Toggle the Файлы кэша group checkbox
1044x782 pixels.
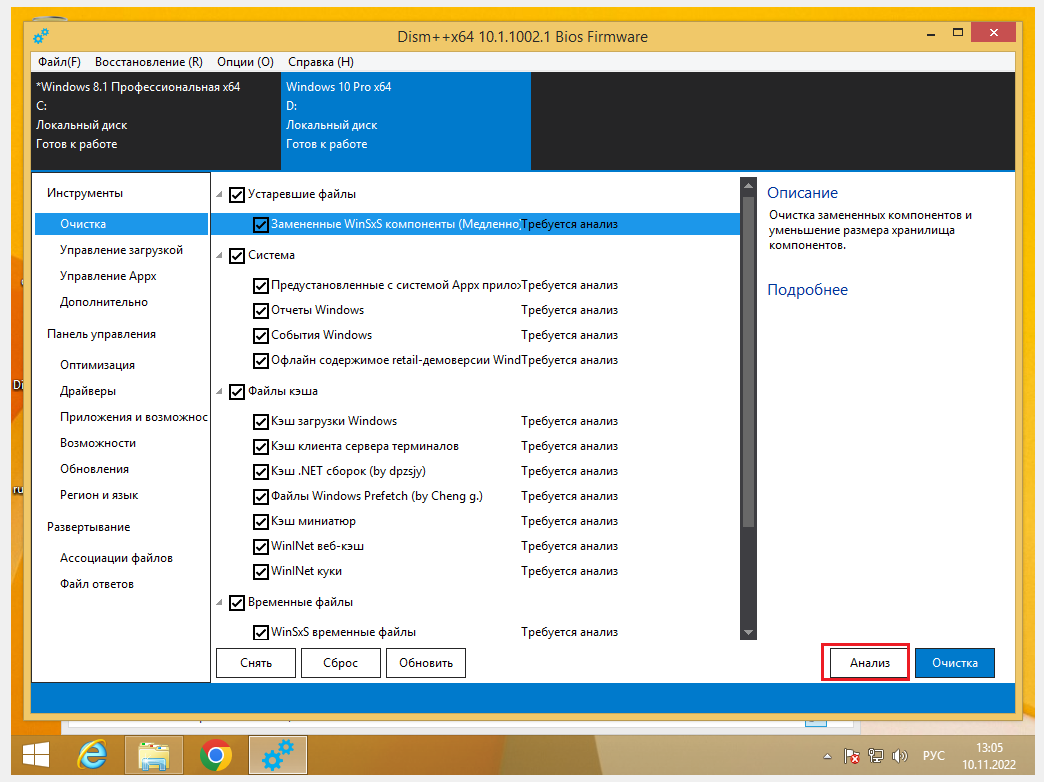click(x=237, y=392)
